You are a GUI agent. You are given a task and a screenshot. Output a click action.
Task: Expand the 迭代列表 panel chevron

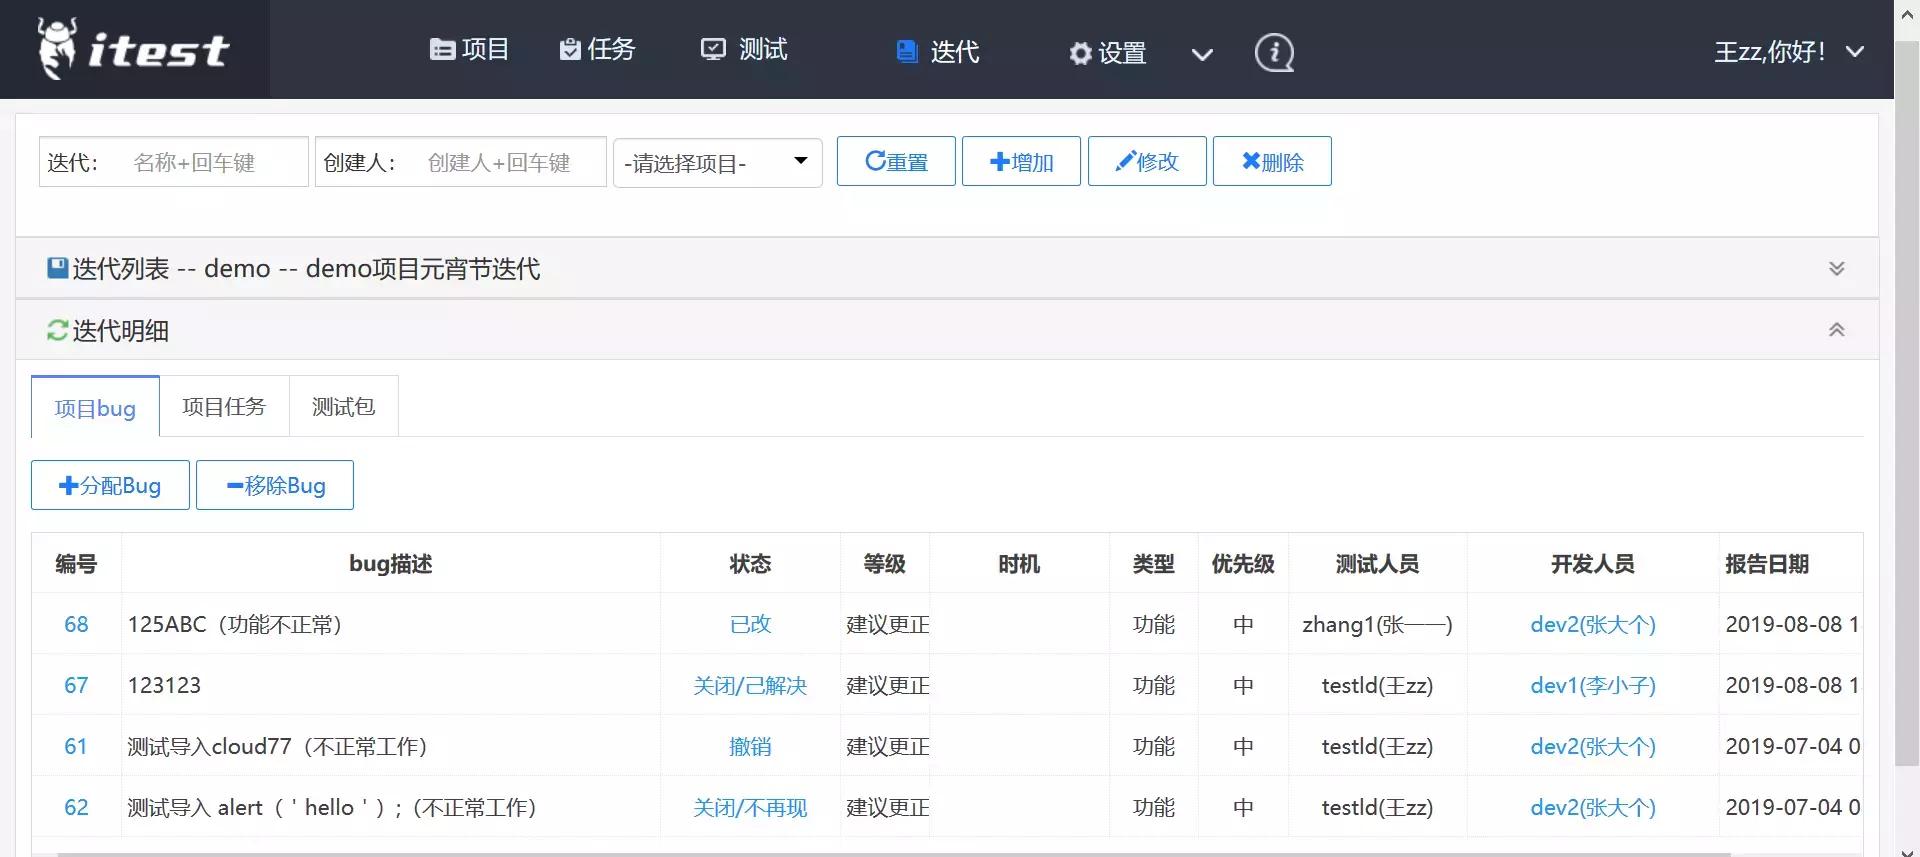(x=1837, y=268)
